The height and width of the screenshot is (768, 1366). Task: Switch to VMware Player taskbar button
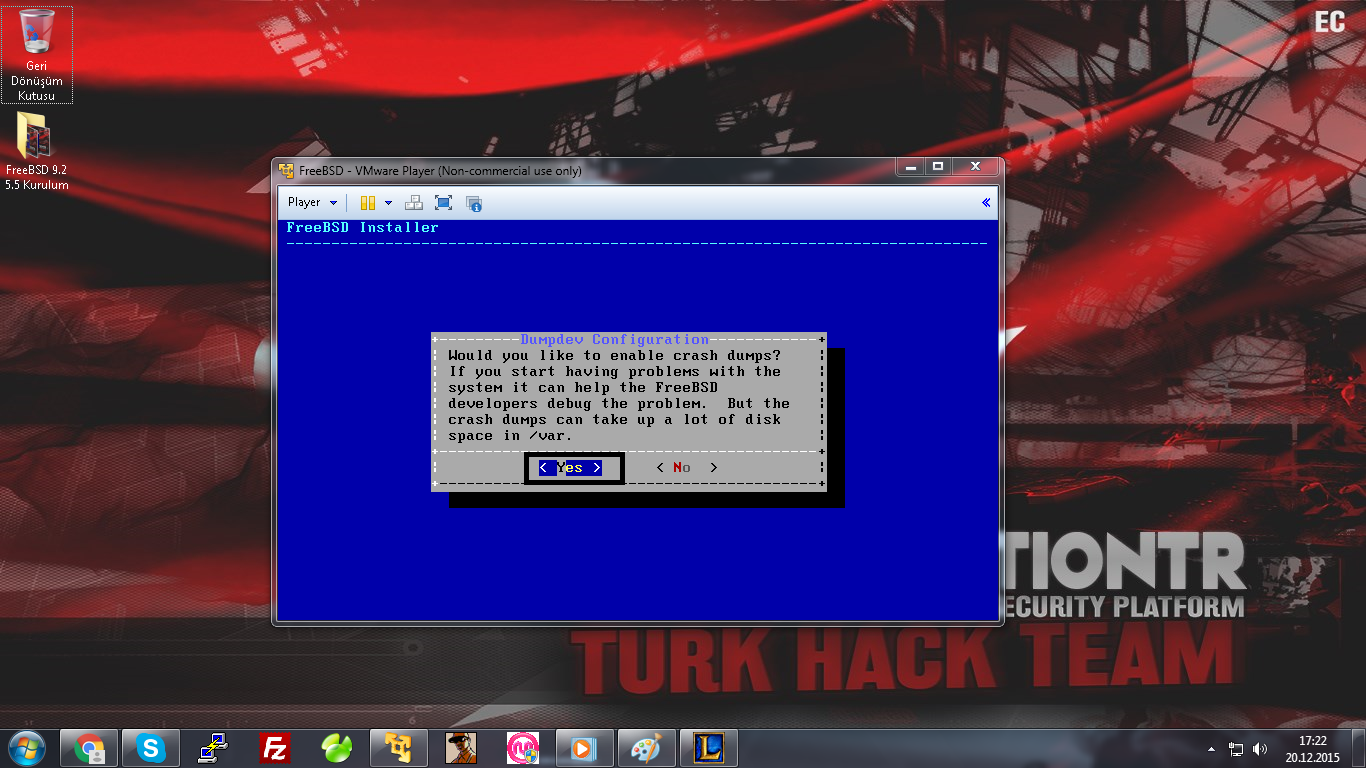pyautogui.click(x=399, y=748)
